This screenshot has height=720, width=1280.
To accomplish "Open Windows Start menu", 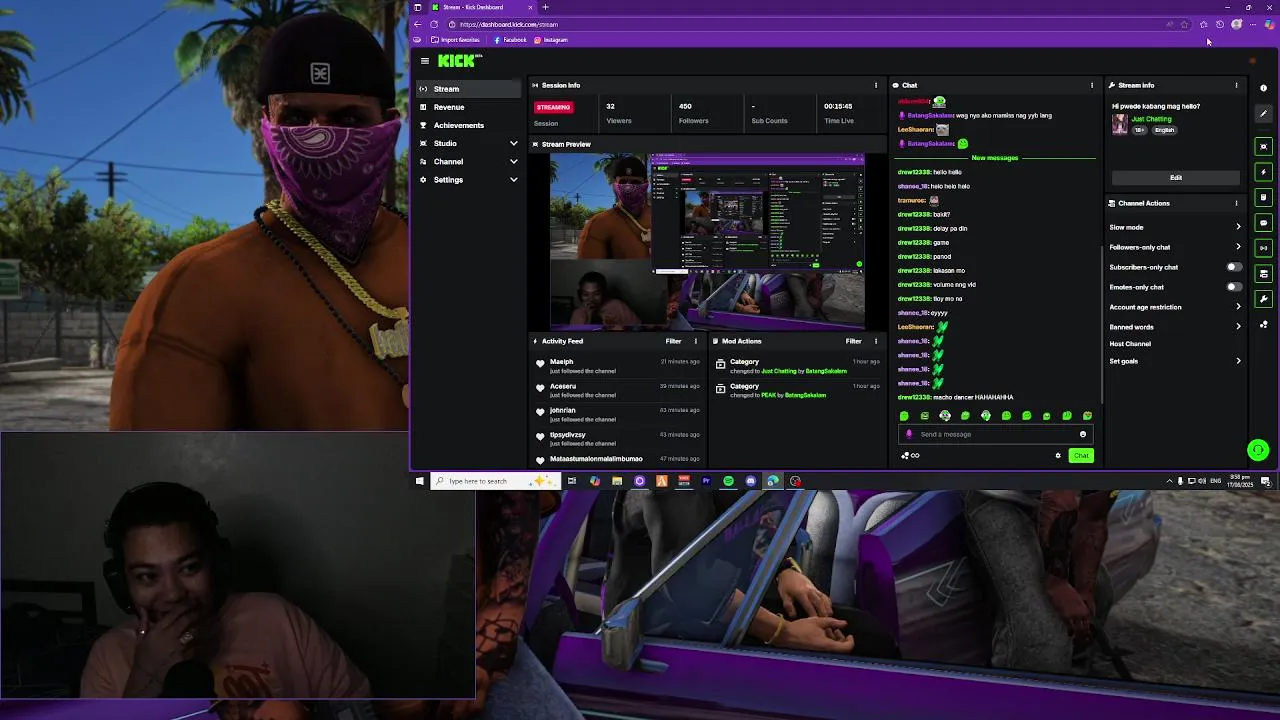I will [420, 481].
